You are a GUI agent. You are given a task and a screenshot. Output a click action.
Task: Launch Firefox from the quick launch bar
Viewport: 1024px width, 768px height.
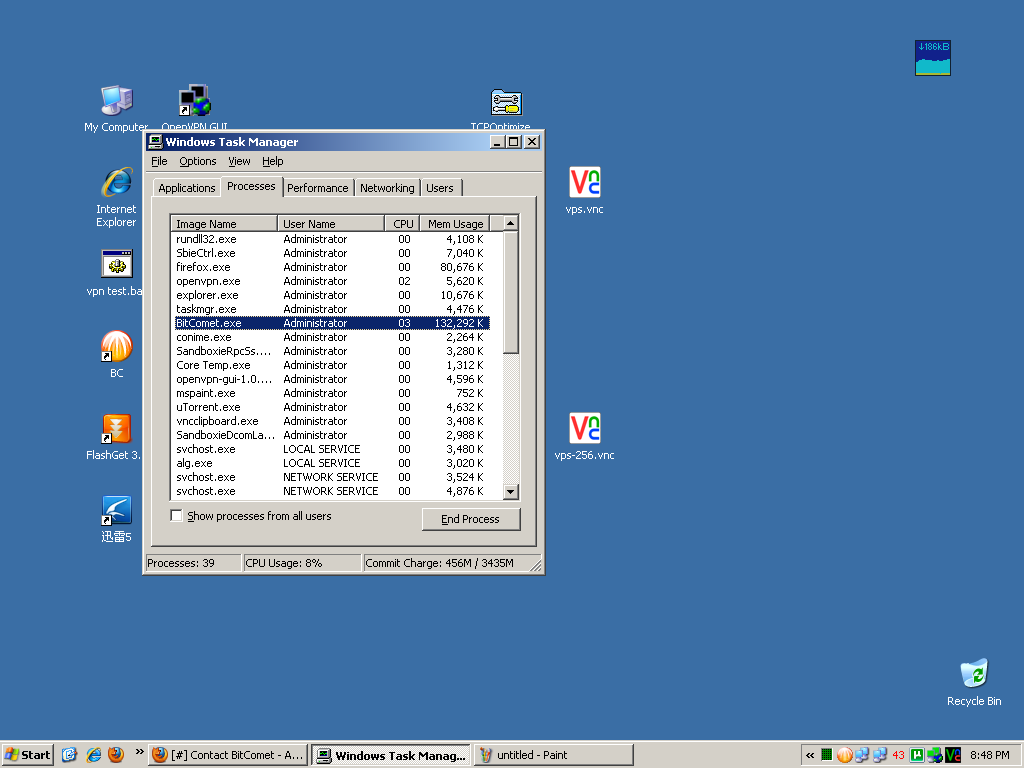click(x=116, y=755)
